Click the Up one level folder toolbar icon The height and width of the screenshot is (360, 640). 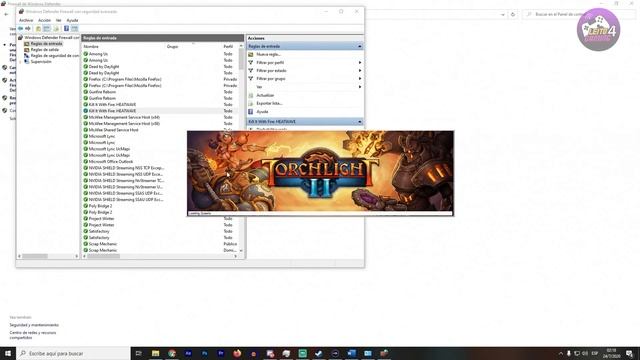(38, 29)
